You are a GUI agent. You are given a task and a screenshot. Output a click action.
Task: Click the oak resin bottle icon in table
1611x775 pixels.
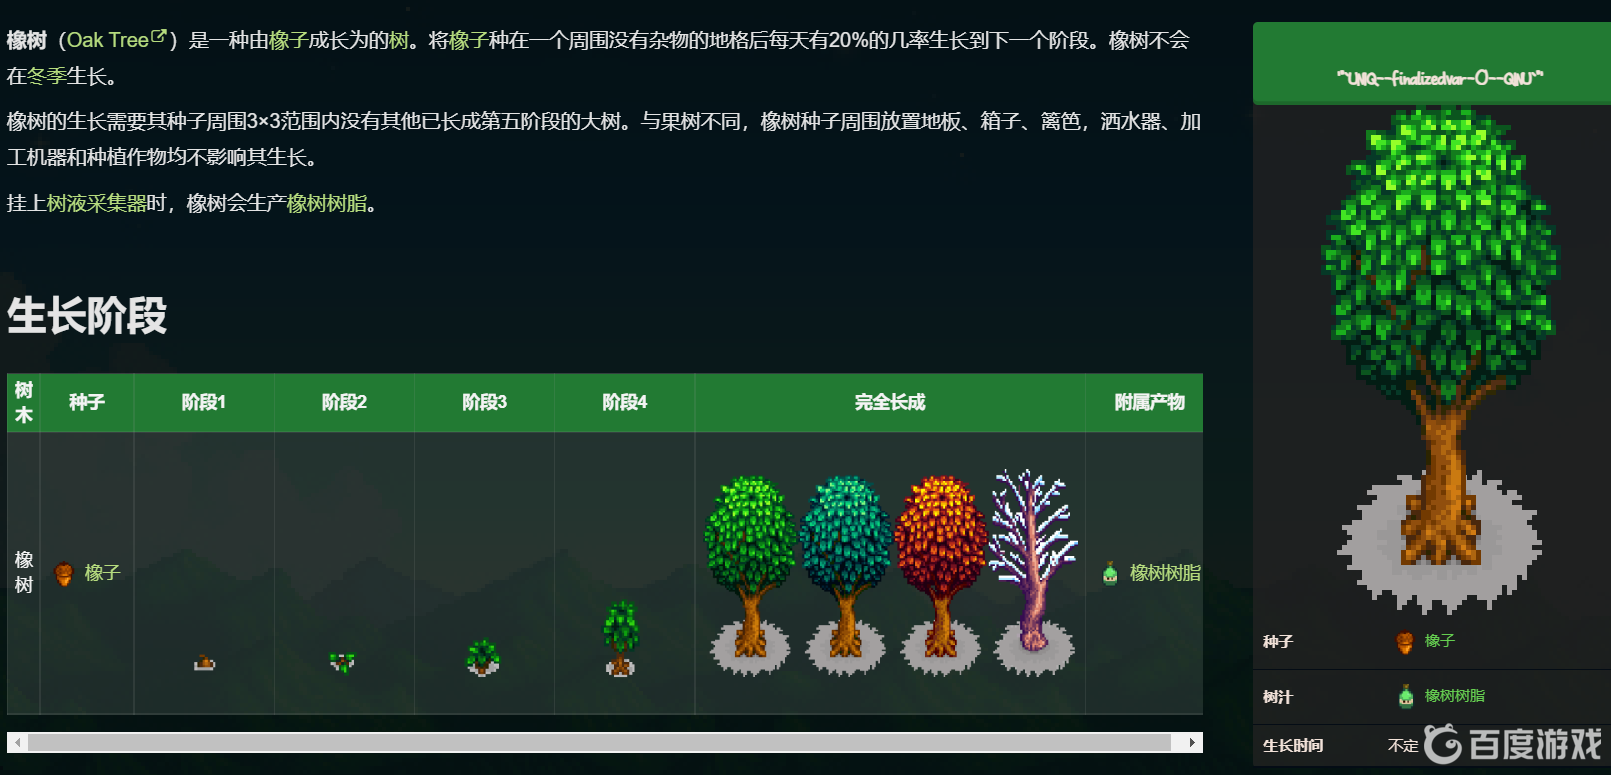click(x=1110, y=574)
